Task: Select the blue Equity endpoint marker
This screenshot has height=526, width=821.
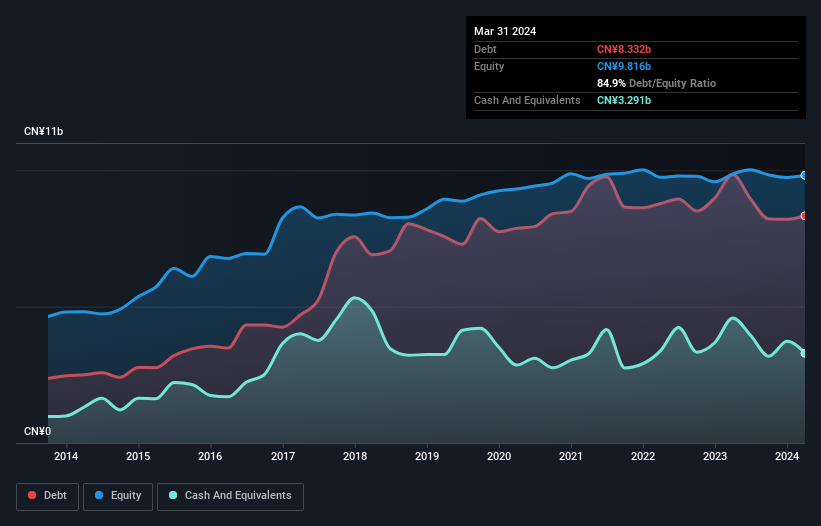Action: (x=804, y=175)
